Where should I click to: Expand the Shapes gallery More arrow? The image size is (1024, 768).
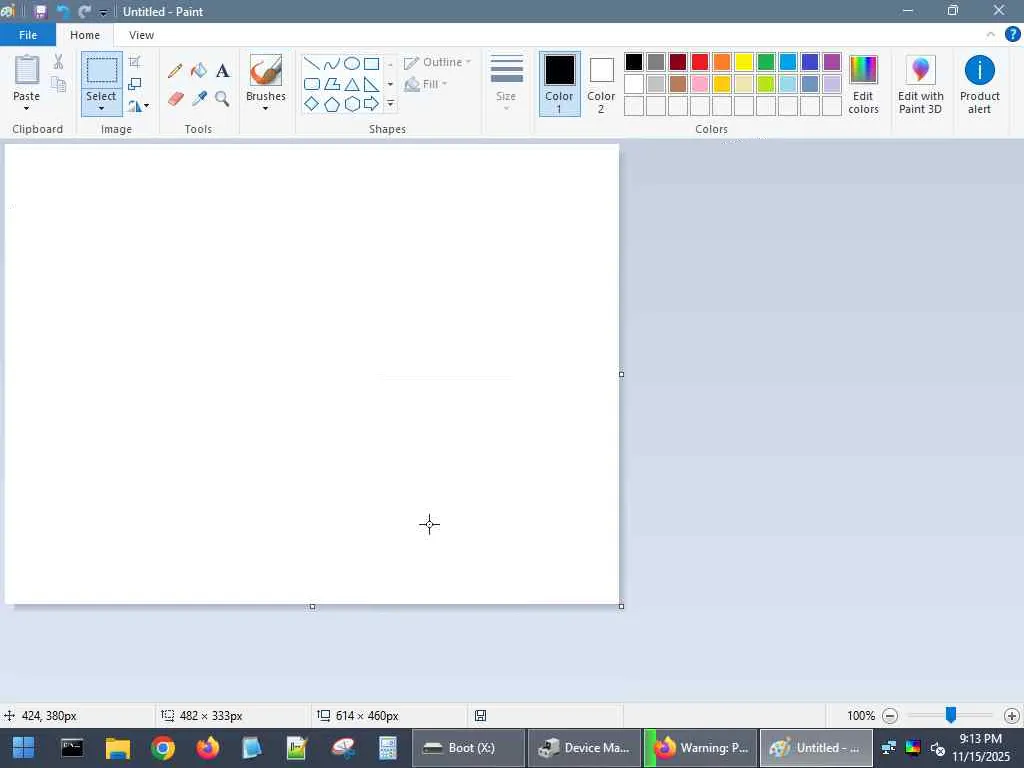(x=391, y=104)
